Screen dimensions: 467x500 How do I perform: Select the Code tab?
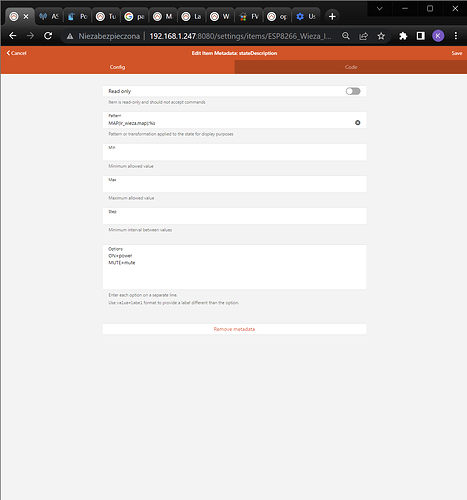point(351,67)
